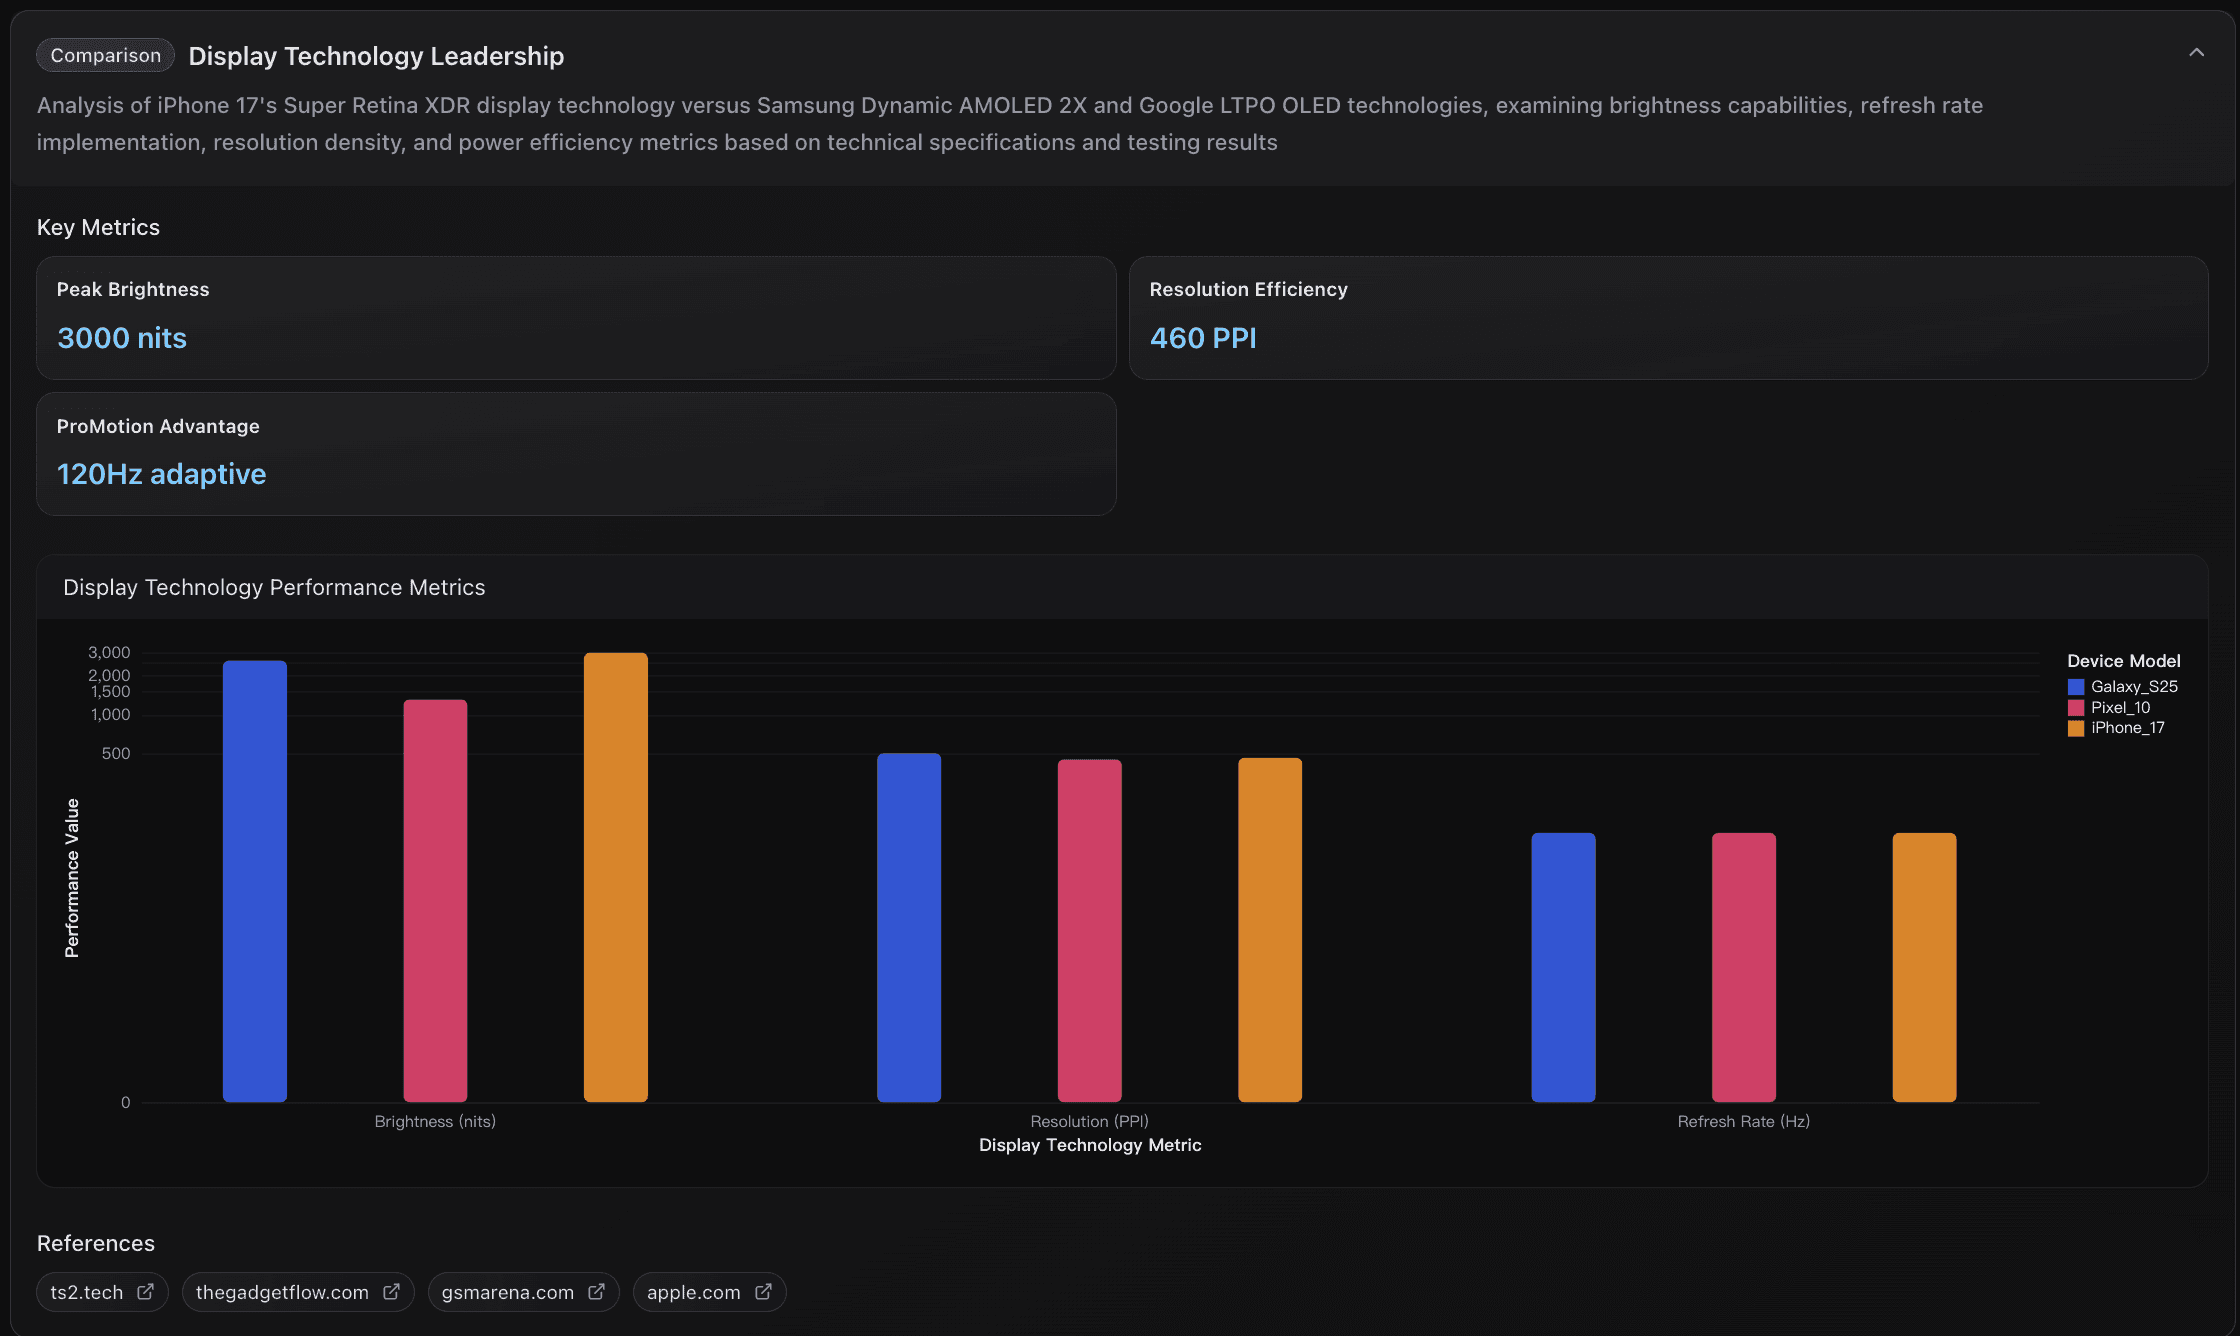Click the pink Pixel_10 Brightness bar
Screen dimensions: 2240x1336
[x=435, y=901]
